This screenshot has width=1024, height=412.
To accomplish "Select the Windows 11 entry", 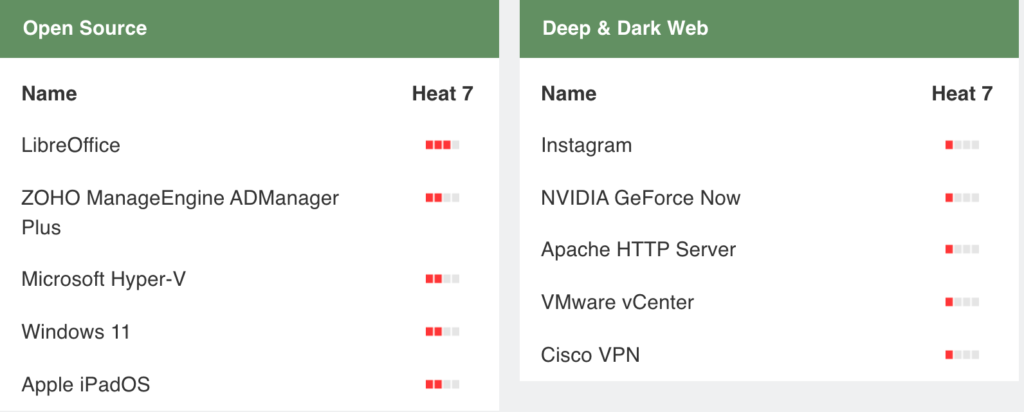I will coord(76,332).
